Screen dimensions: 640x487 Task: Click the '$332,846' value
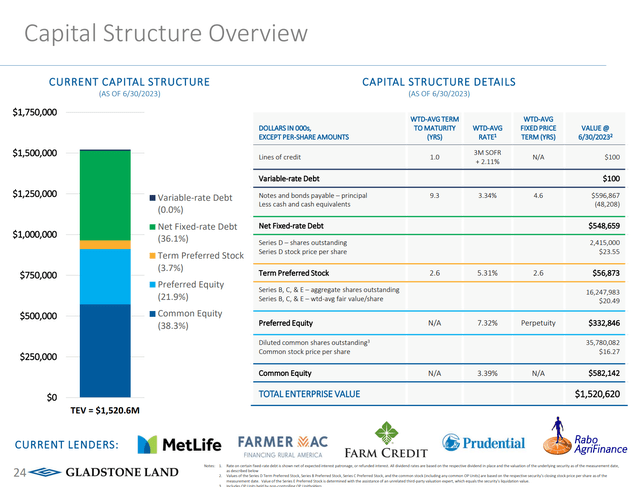pos(604,323)
